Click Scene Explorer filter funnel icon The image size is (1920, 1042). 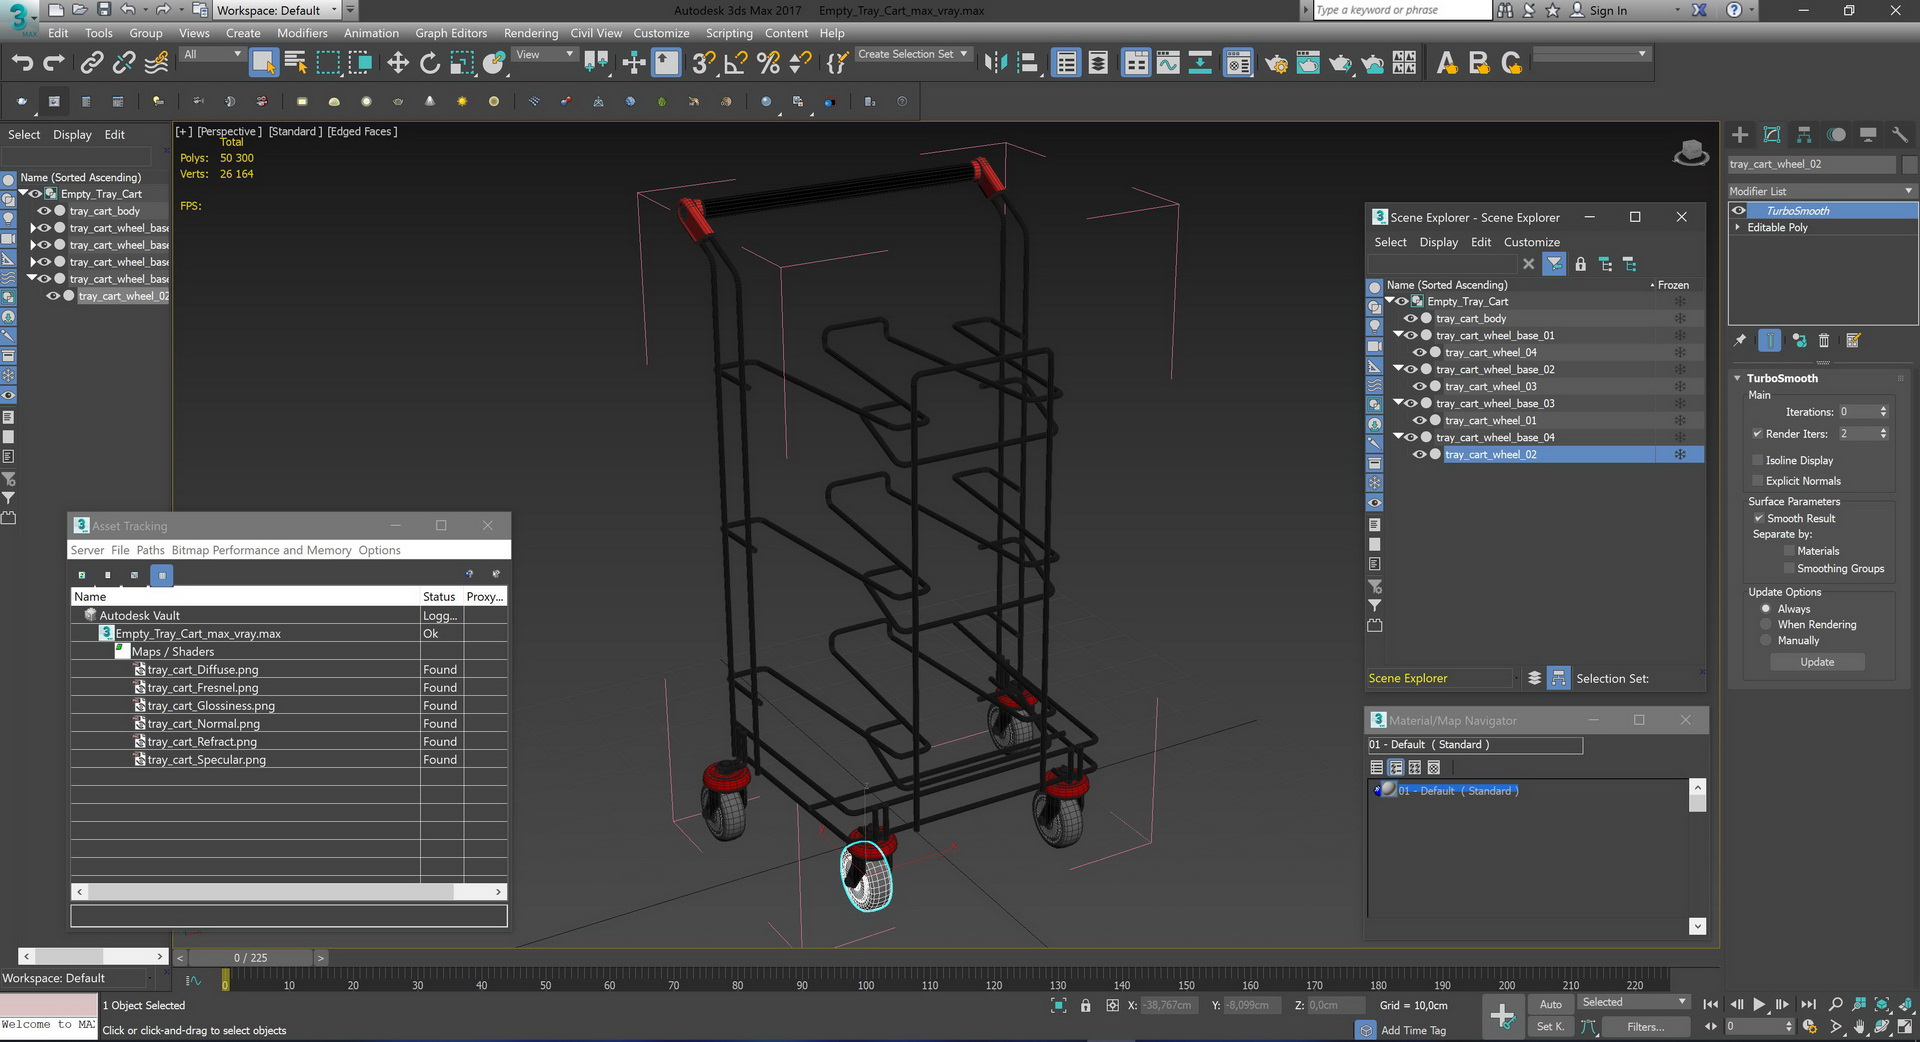pyautogui.click(x=1554, y=264)
